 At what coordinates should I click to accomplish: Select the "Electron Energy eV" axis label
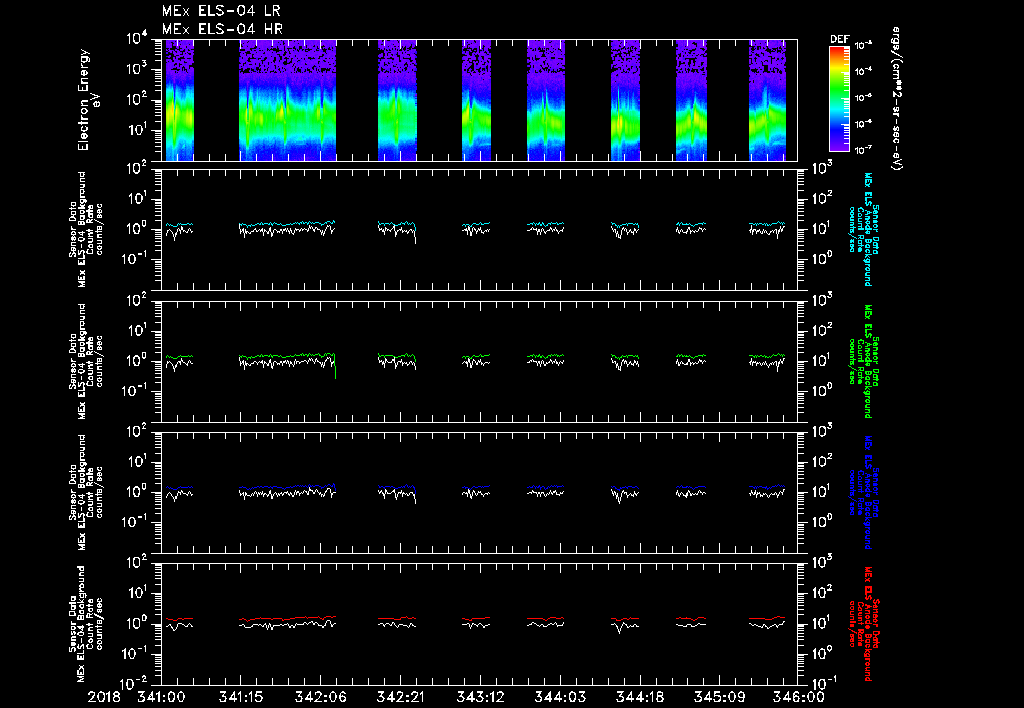coord(88,100)
